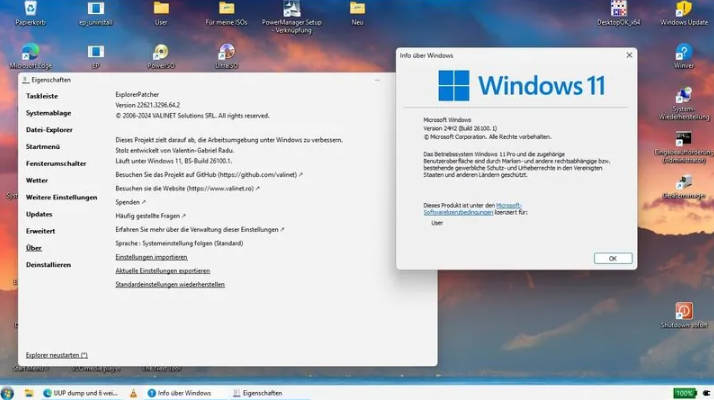The height and width of the screenshot is (400, 714).
Task: Click the orange cone taskbar icon
Action: [133, 393]
